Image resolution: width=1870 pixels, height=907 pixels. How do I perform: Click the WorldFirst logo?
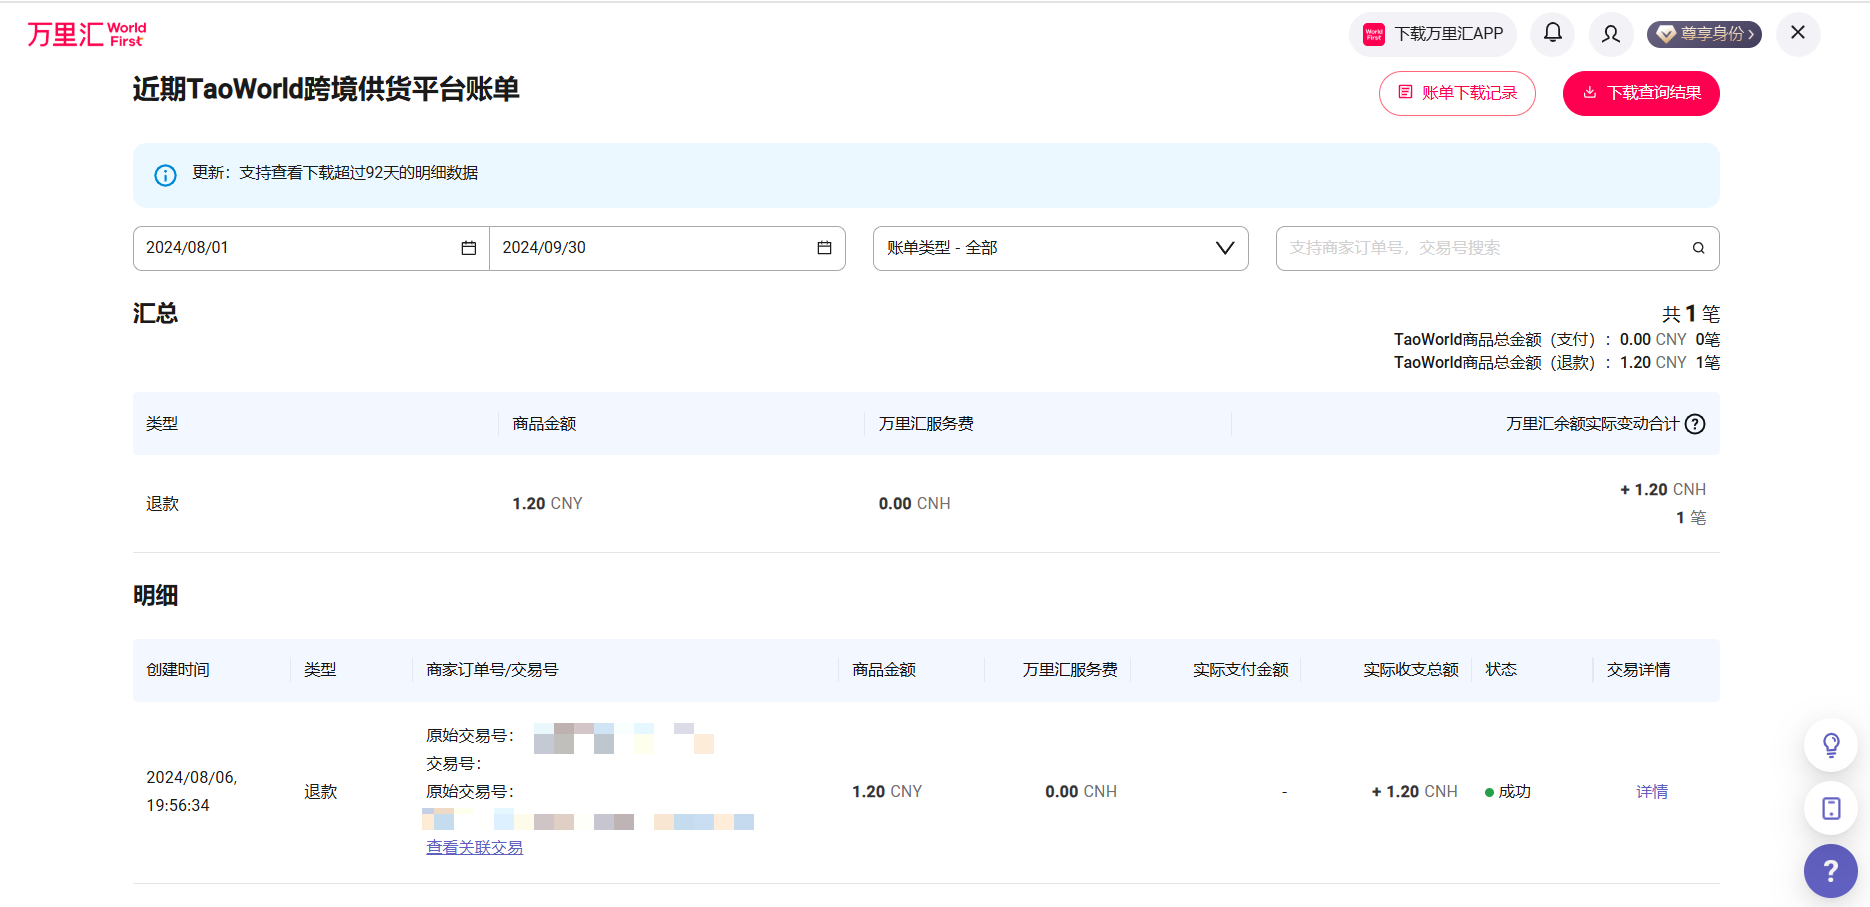86,34
